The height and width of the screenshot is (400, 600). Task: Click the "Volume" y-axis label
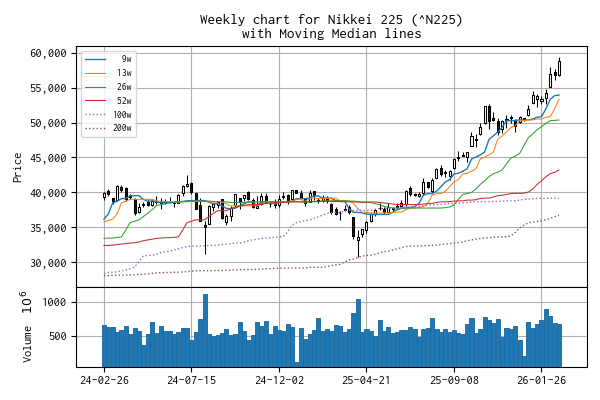coord(27,344)
